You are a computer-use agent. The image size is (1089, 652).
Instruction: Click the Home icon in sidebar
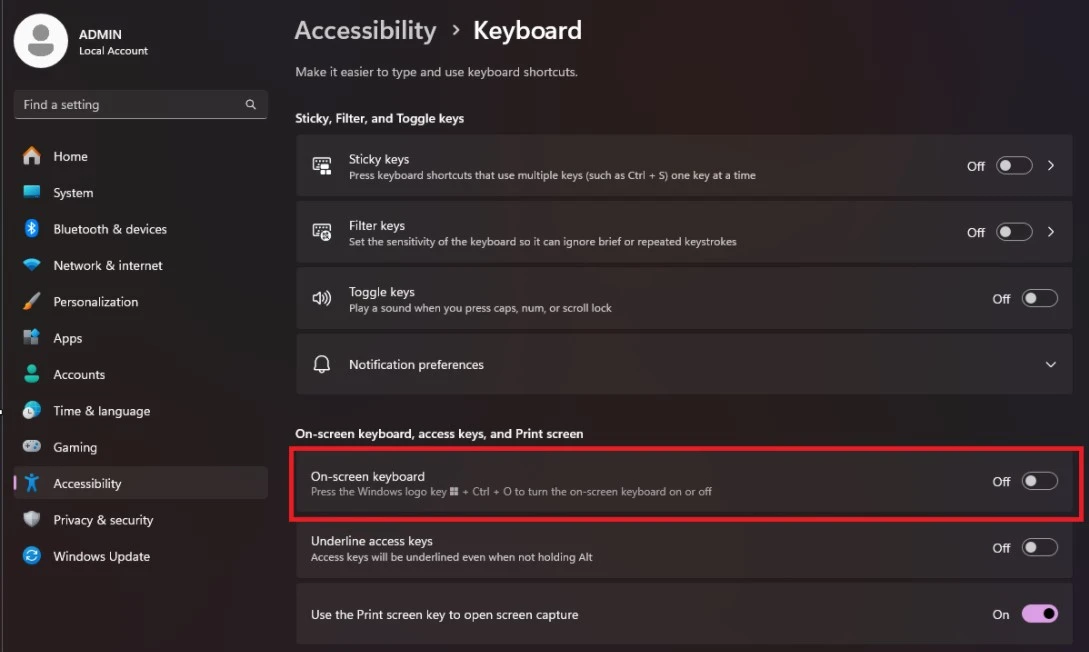(32, 156)
